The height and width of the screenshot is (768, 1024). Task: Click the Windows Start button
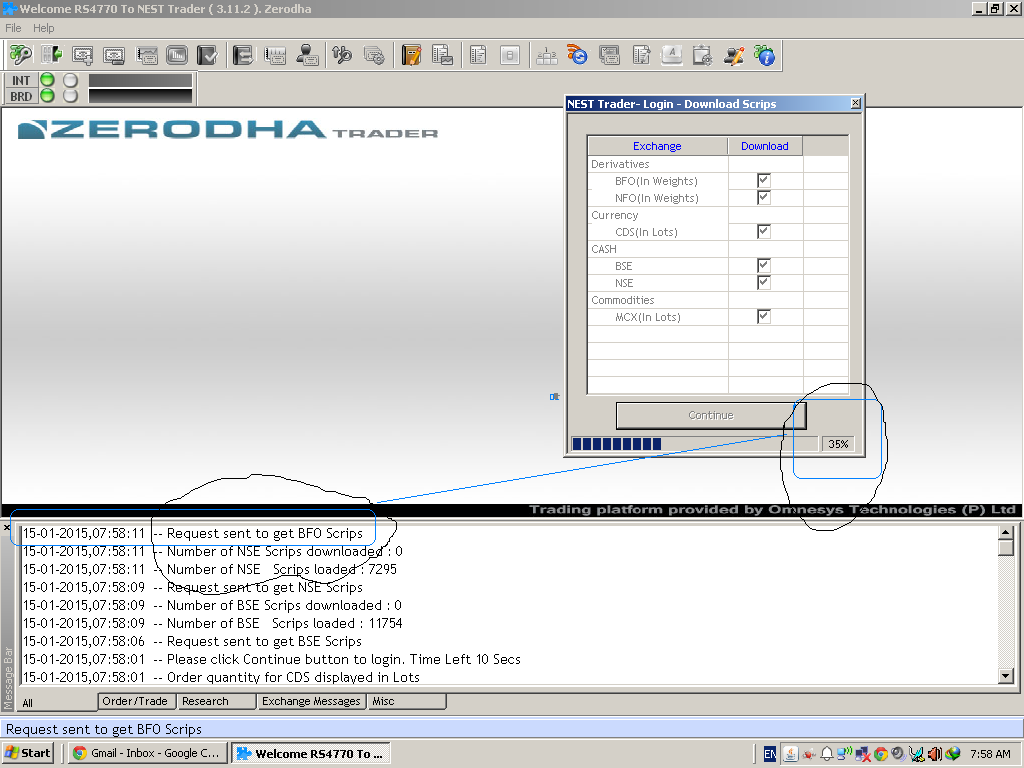point(27,753)
